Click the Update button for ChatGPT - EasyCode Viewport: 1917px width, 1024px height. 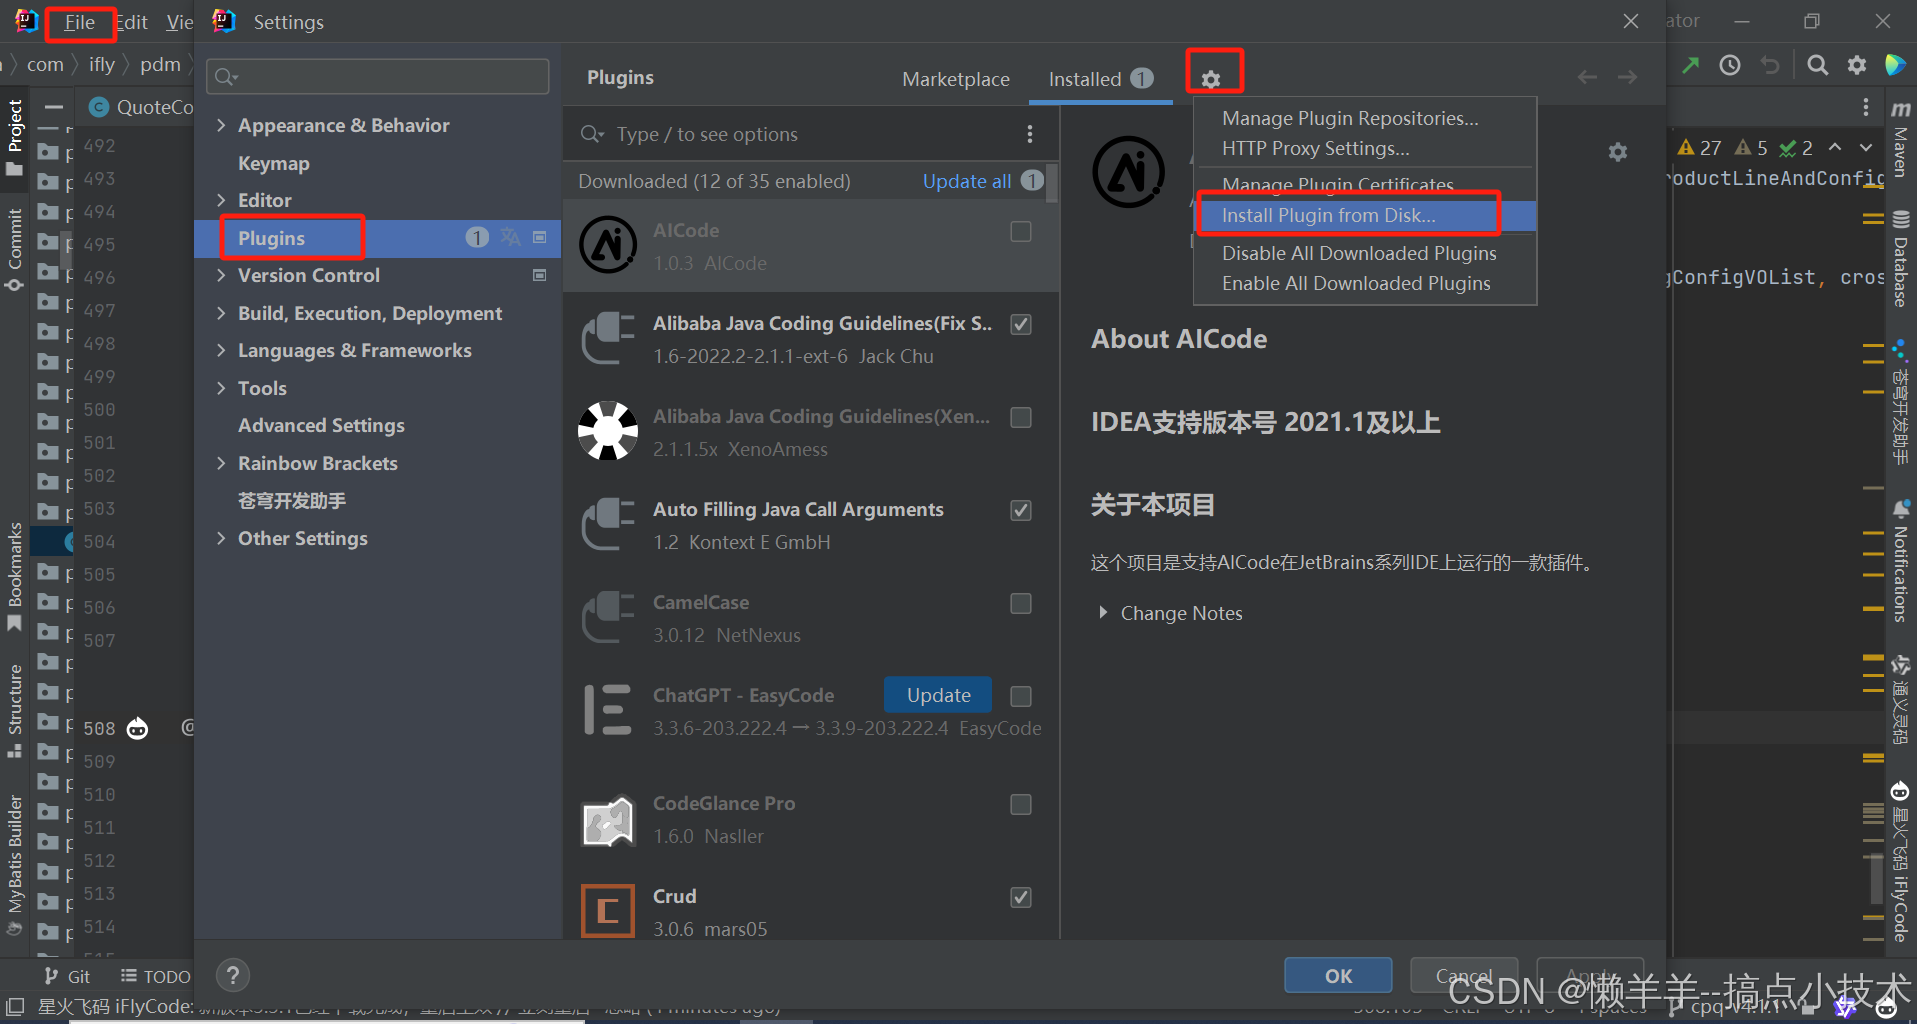click(938, 695)
